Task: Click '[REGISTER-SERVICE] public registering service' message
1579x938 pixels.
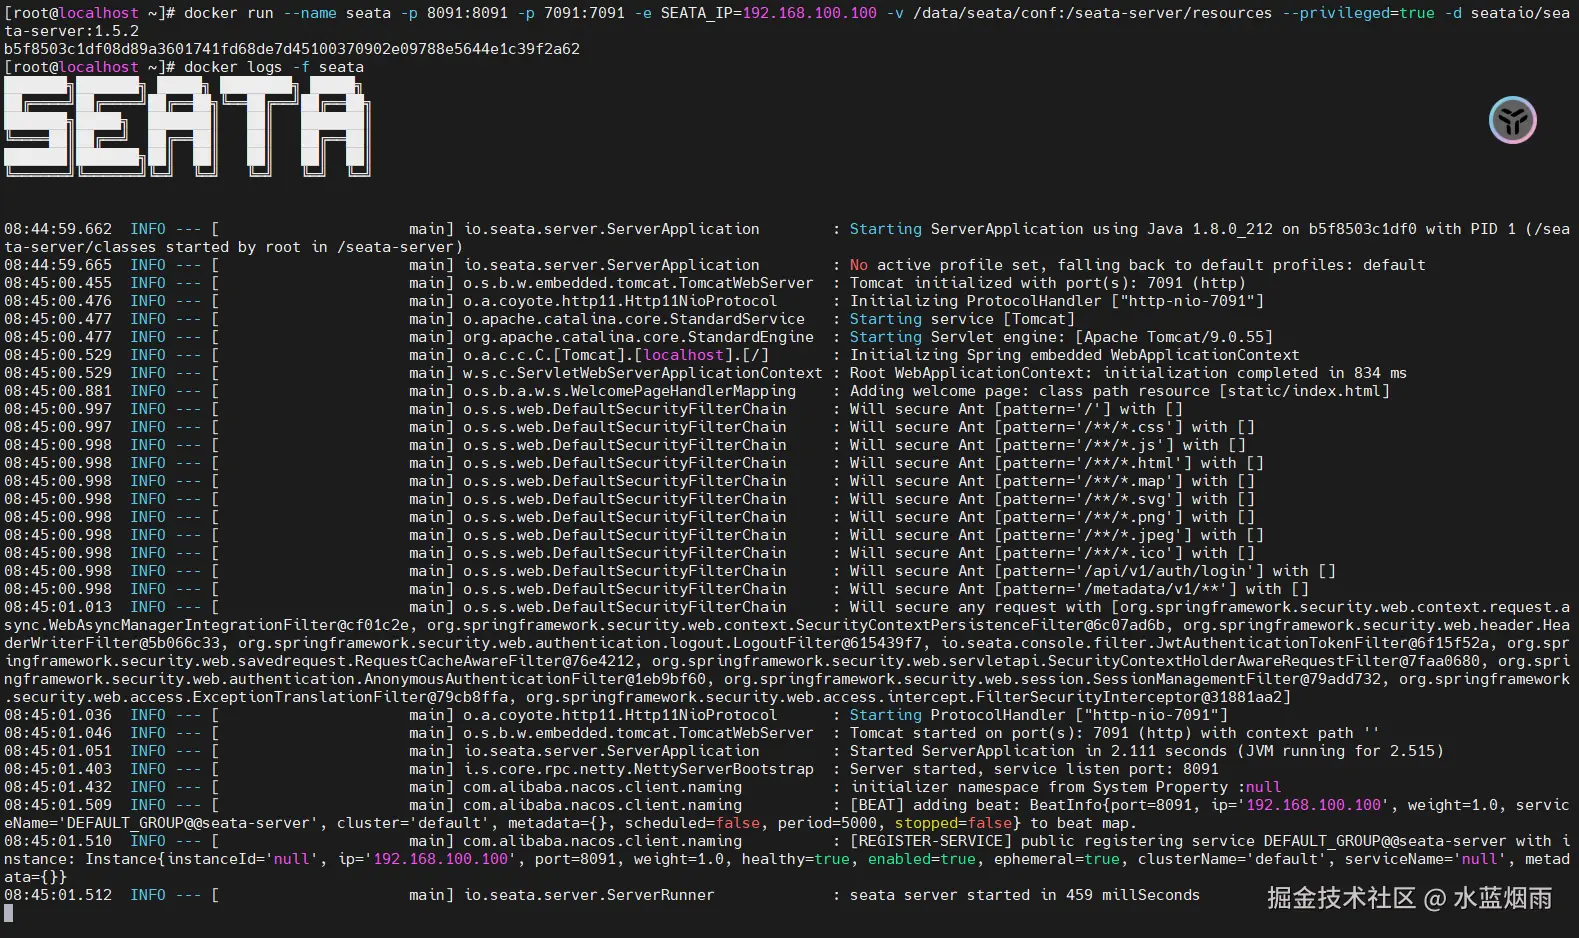Action: click(1052, 841)
